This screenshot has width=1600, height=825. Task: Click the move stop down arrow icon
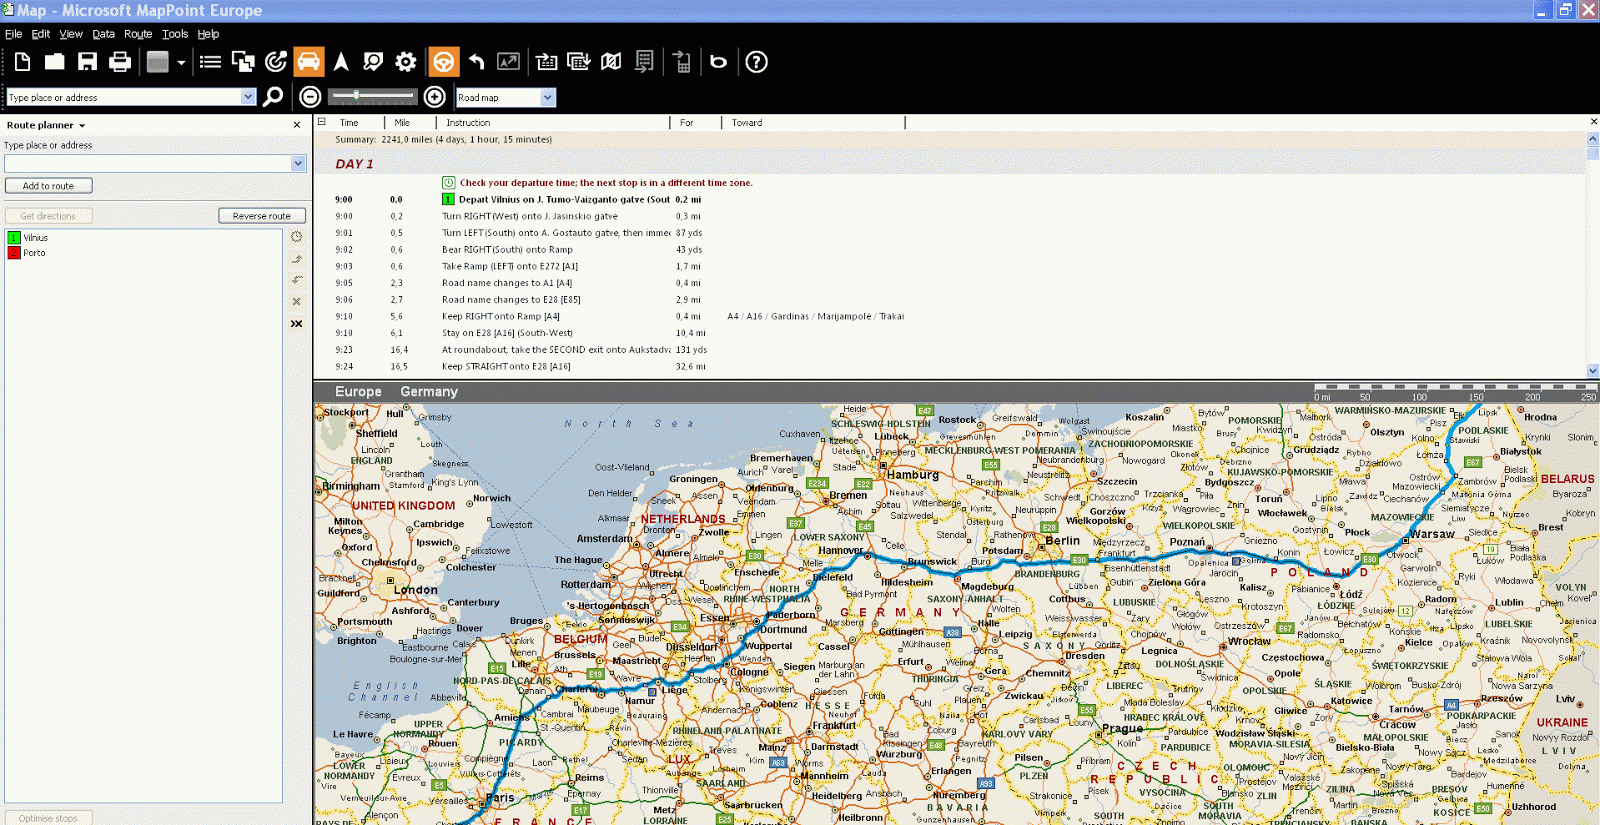pos(297,280)
